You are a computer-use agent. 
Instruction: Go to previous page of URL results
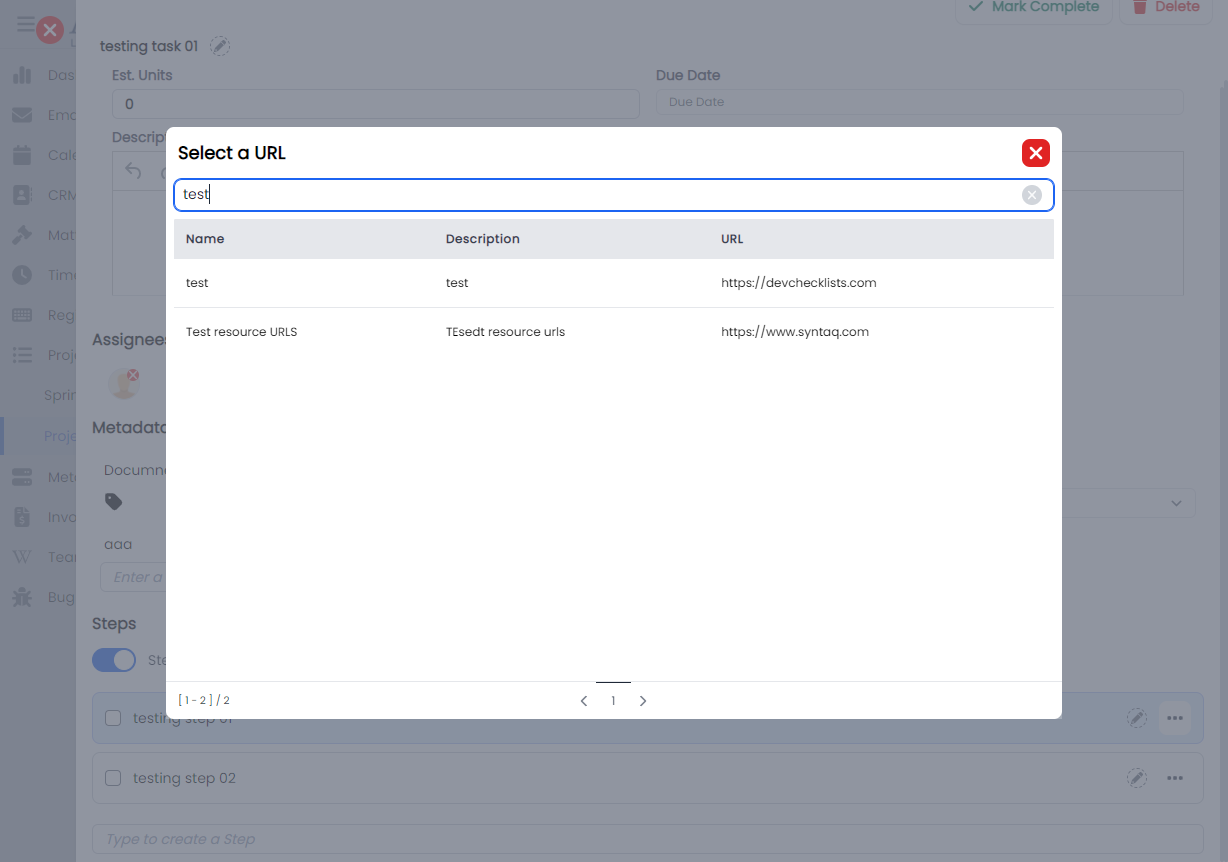(x=584, y=701)
